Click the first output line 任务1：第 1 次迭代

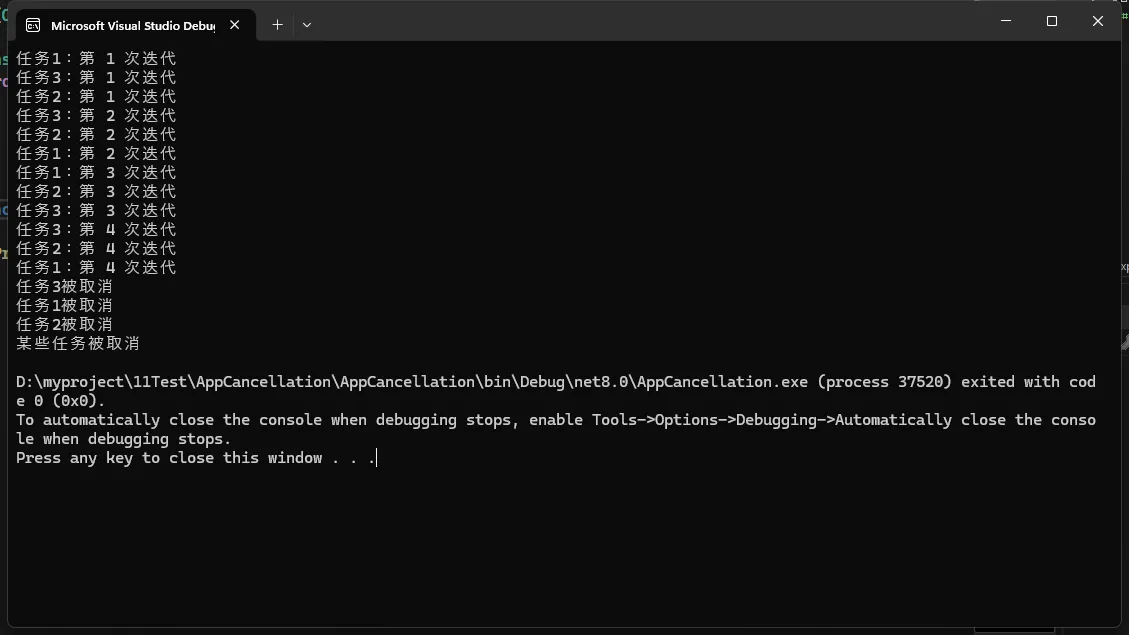tap(96, 58)
